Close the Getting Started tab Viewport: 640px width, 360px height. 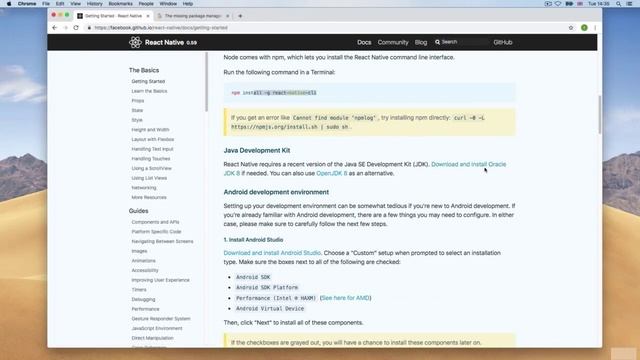pyautogui.click(x=148, y=16)
